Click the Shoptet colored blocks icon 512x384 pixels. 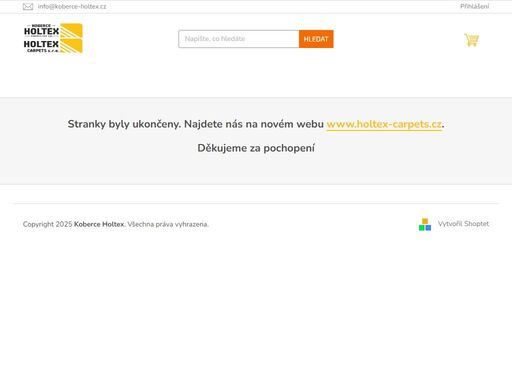click(425, 224)
